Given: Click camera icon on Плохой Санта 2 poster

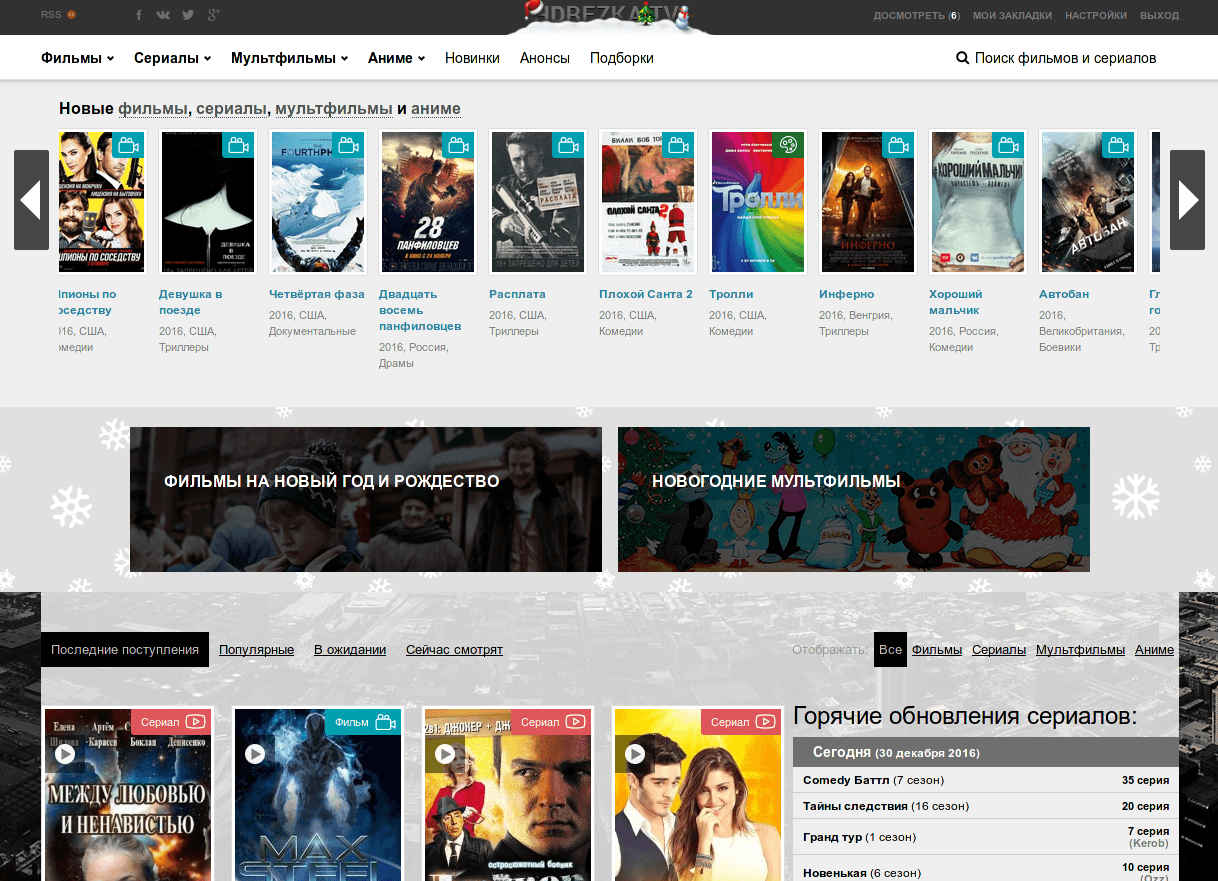Looking at the screenshot, I should [677, 146].
